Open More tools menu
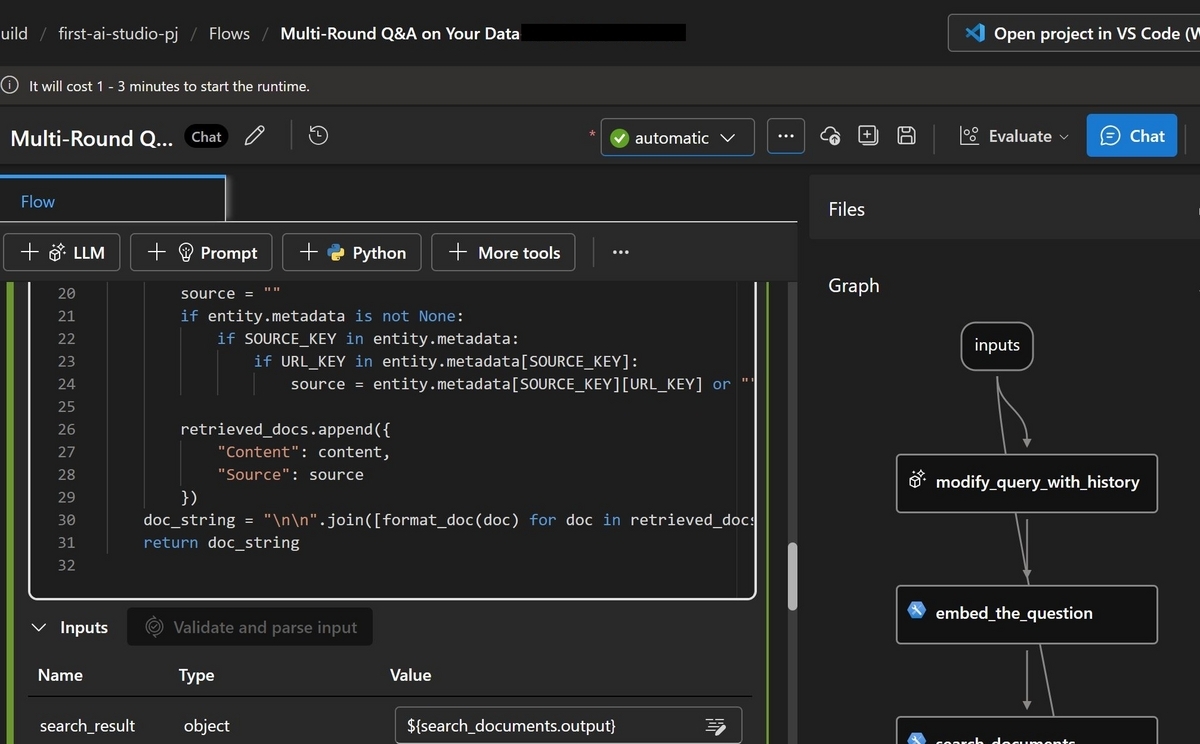 coord(504,252)
